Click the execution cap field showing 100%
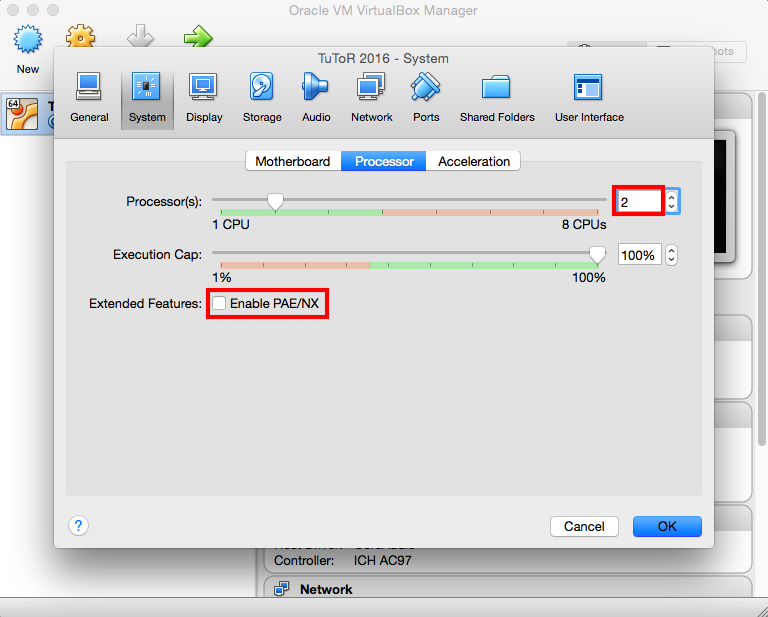 coord(639,255)
